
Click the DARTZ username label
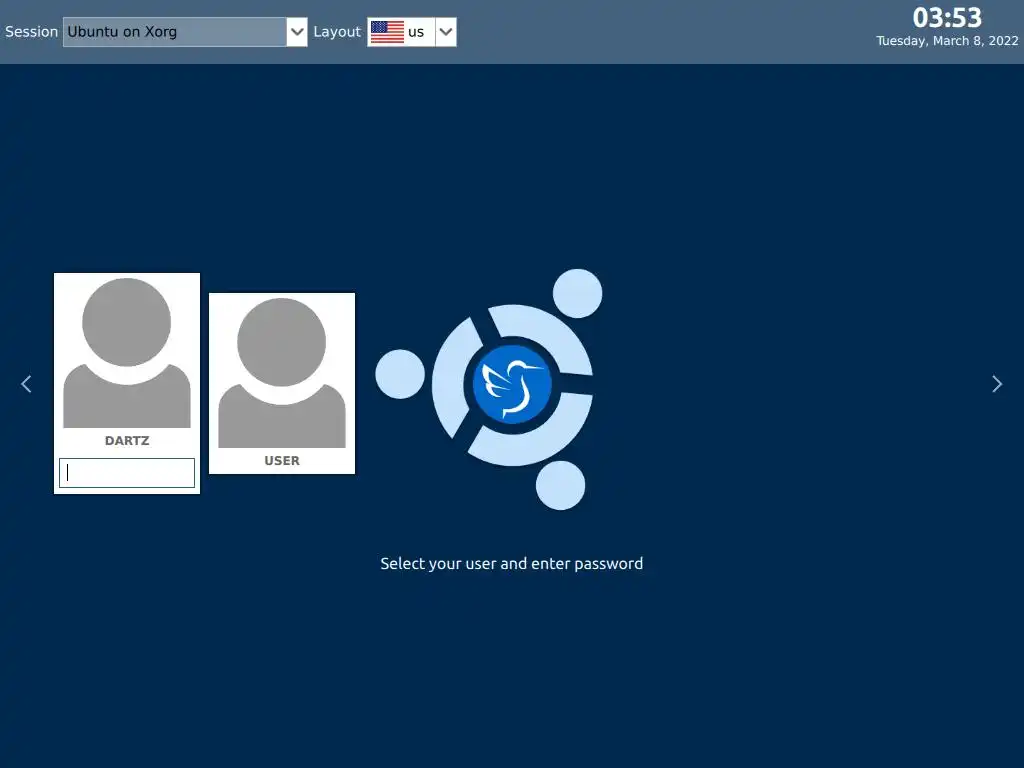point(127,441)
